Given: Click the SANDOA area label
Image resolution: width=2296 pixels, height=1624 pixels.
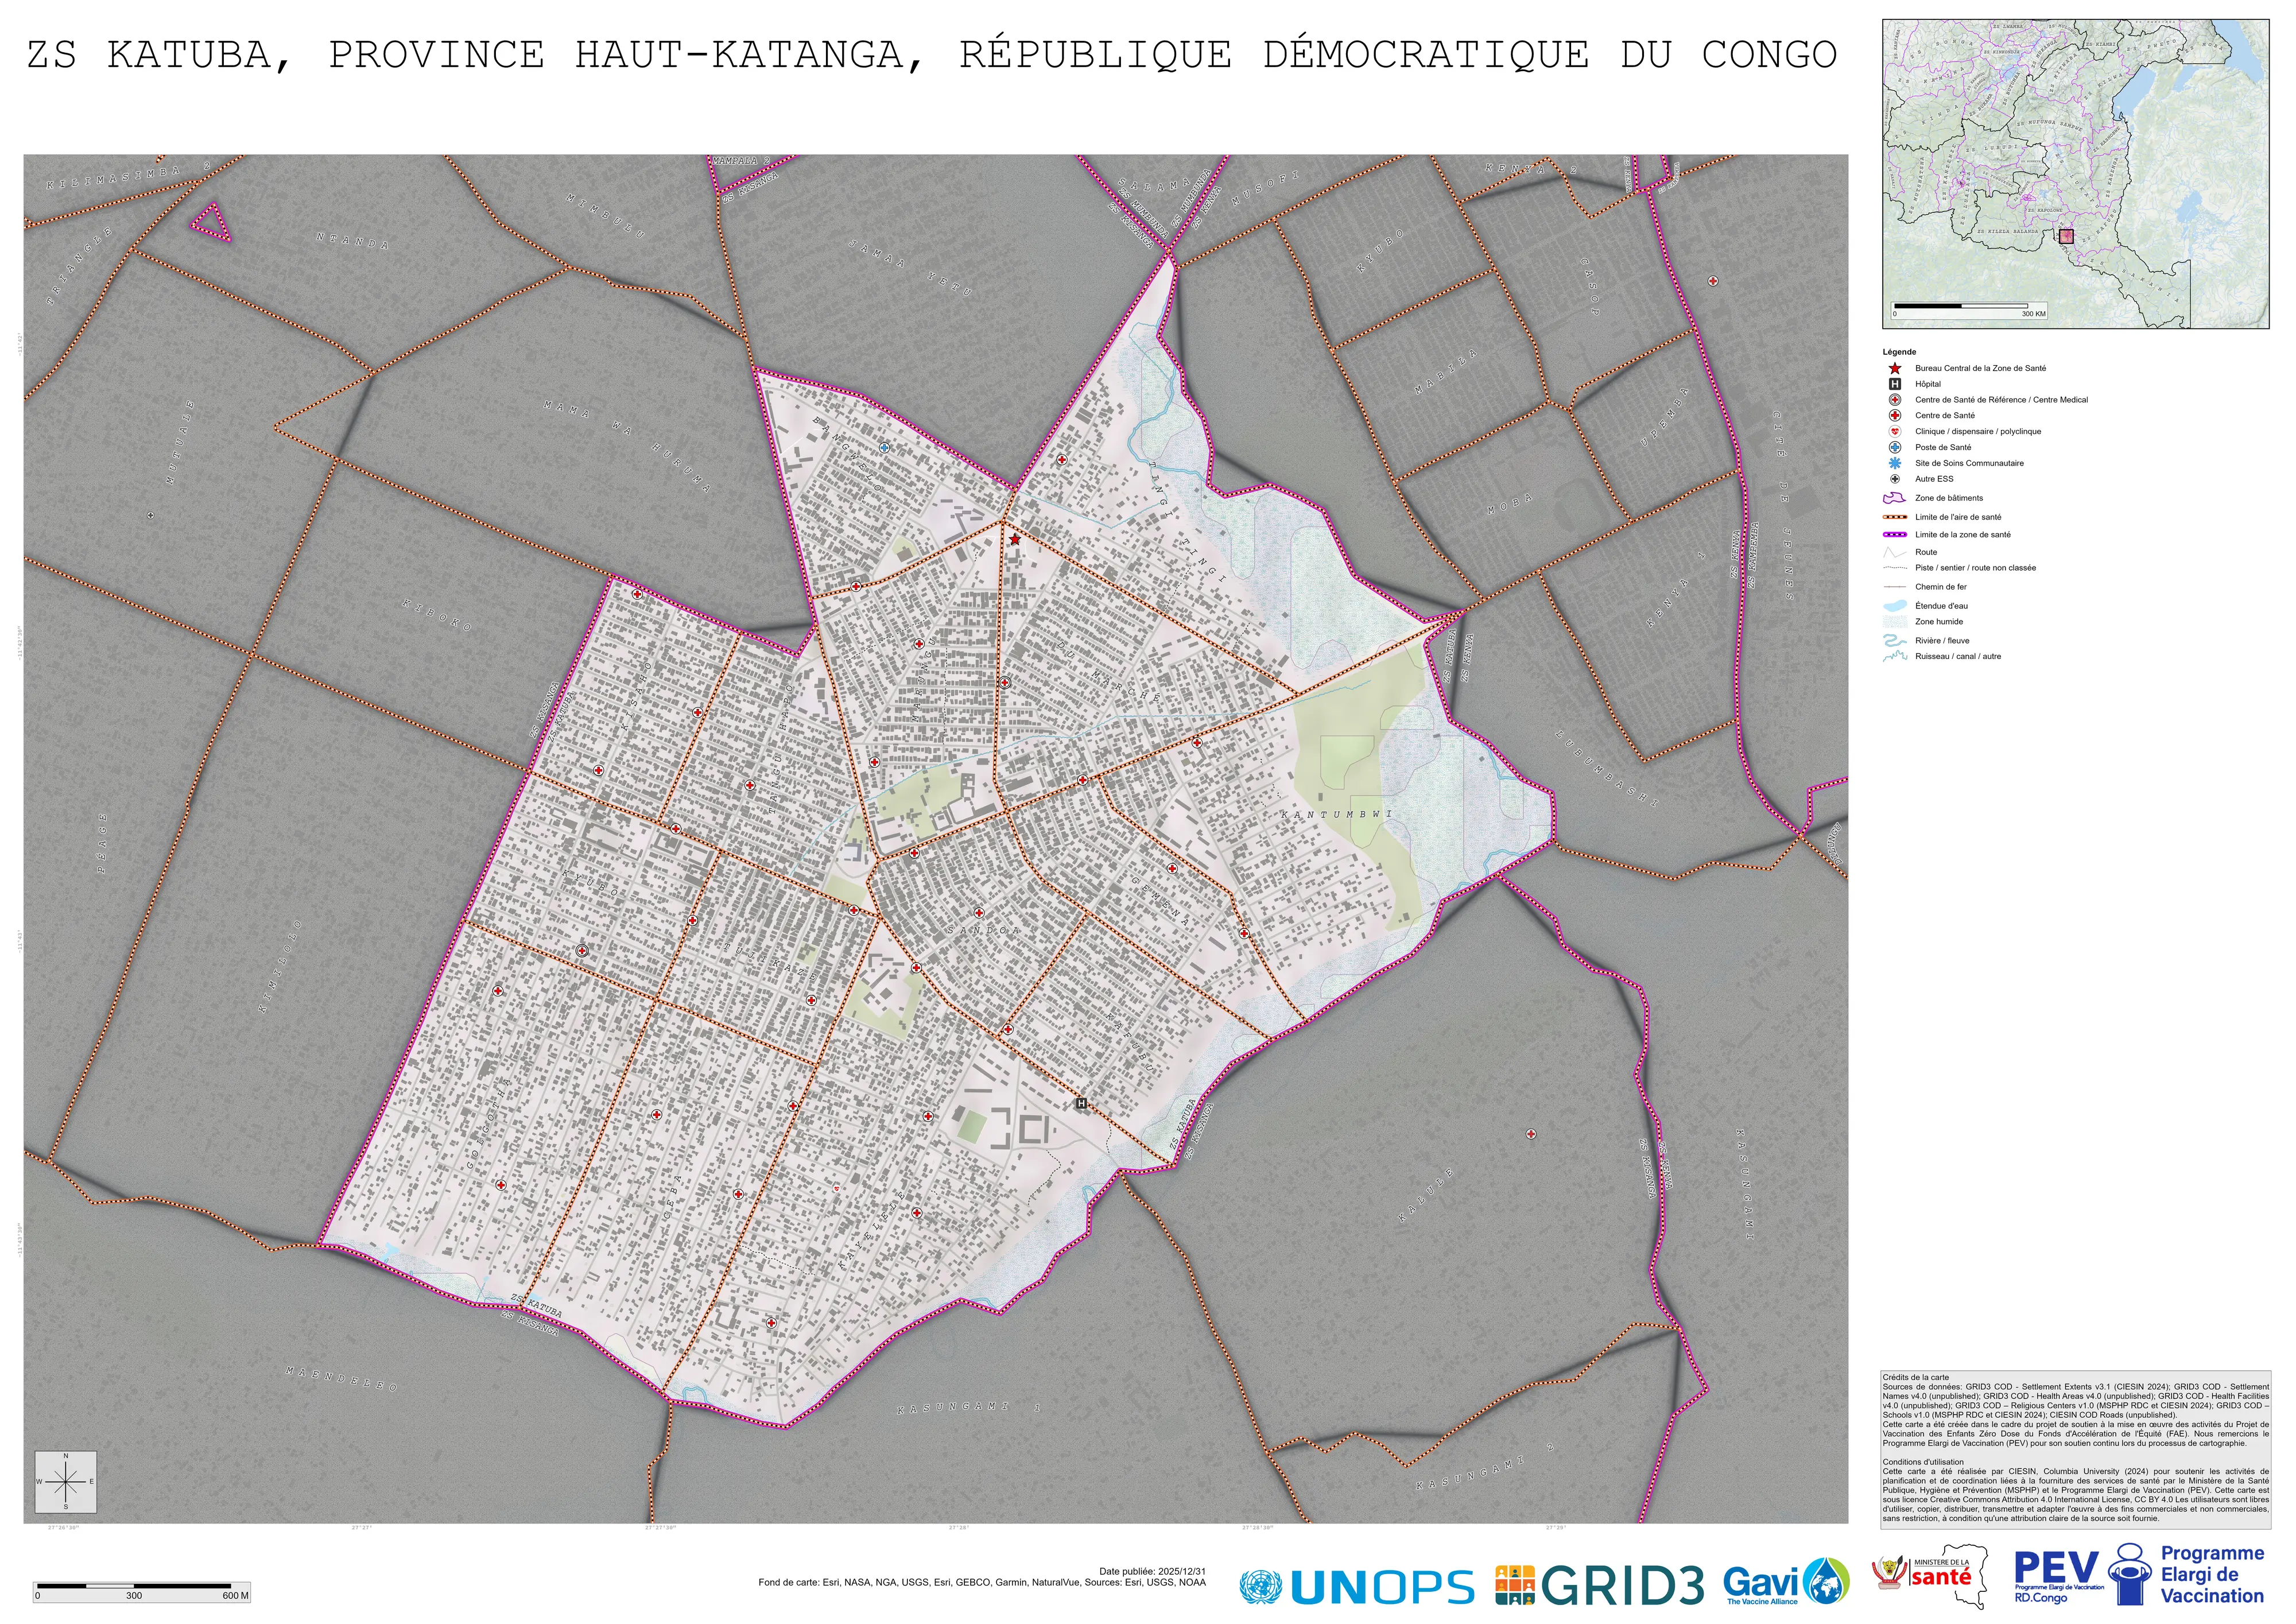Looking at the screenshot, I should (984, 930).
